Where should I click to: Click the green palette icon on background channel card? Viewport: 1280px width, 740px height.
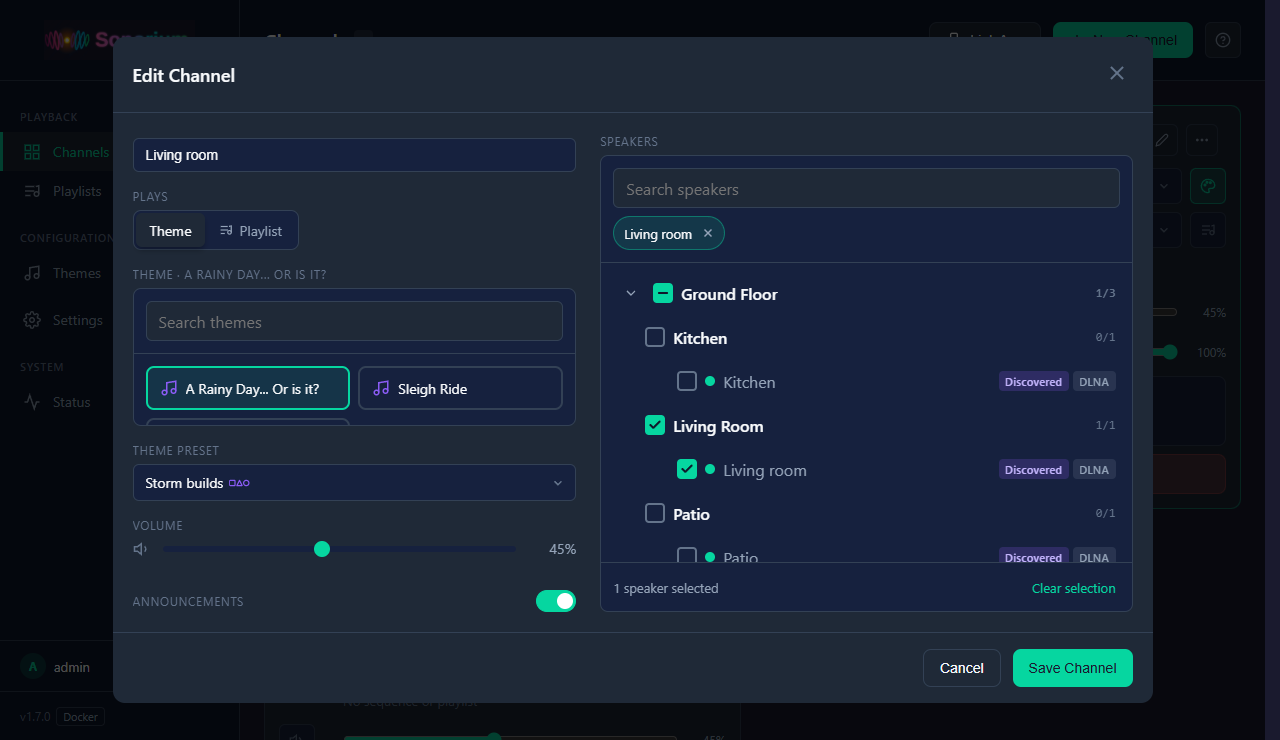(x=1208, y=186)
